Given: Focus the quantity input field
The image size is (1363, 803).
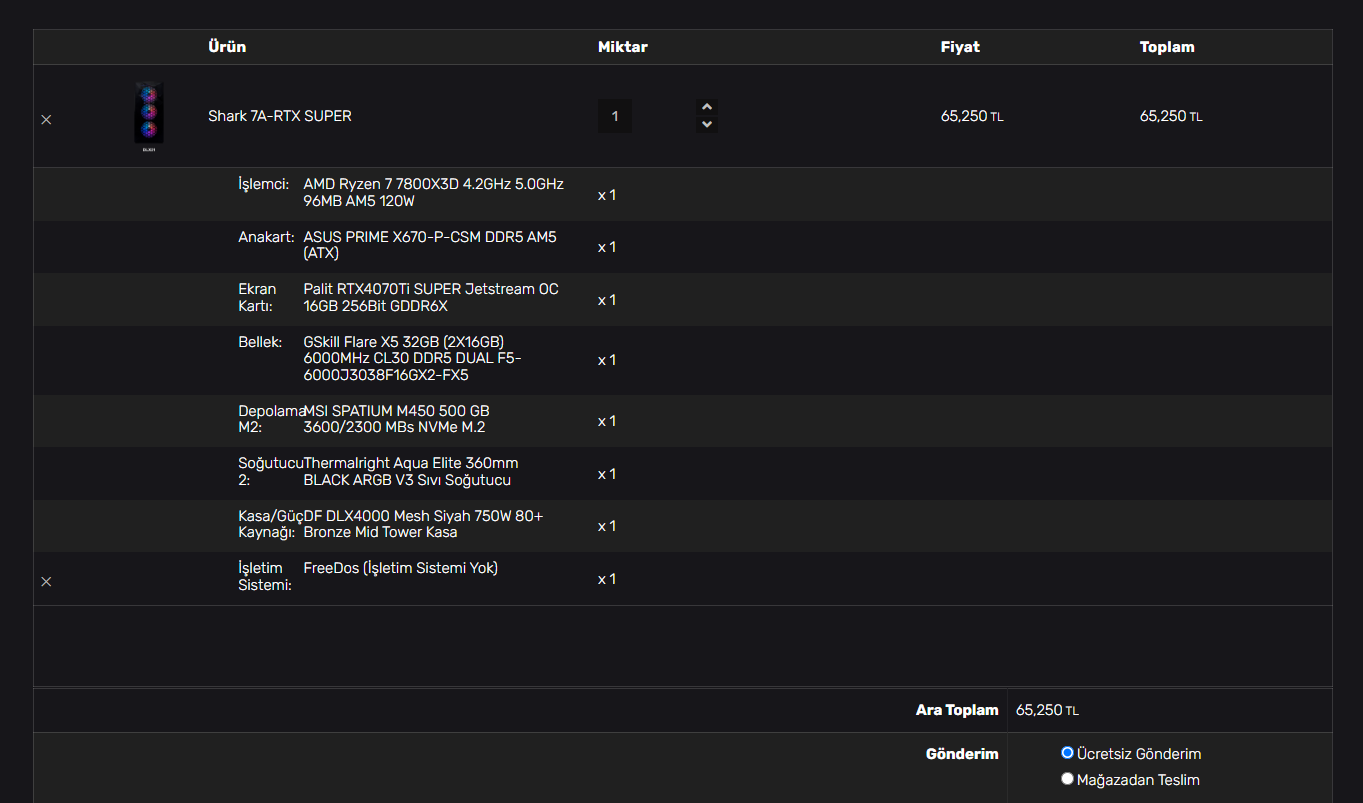Looking at the screenshot, I should 615,116.
